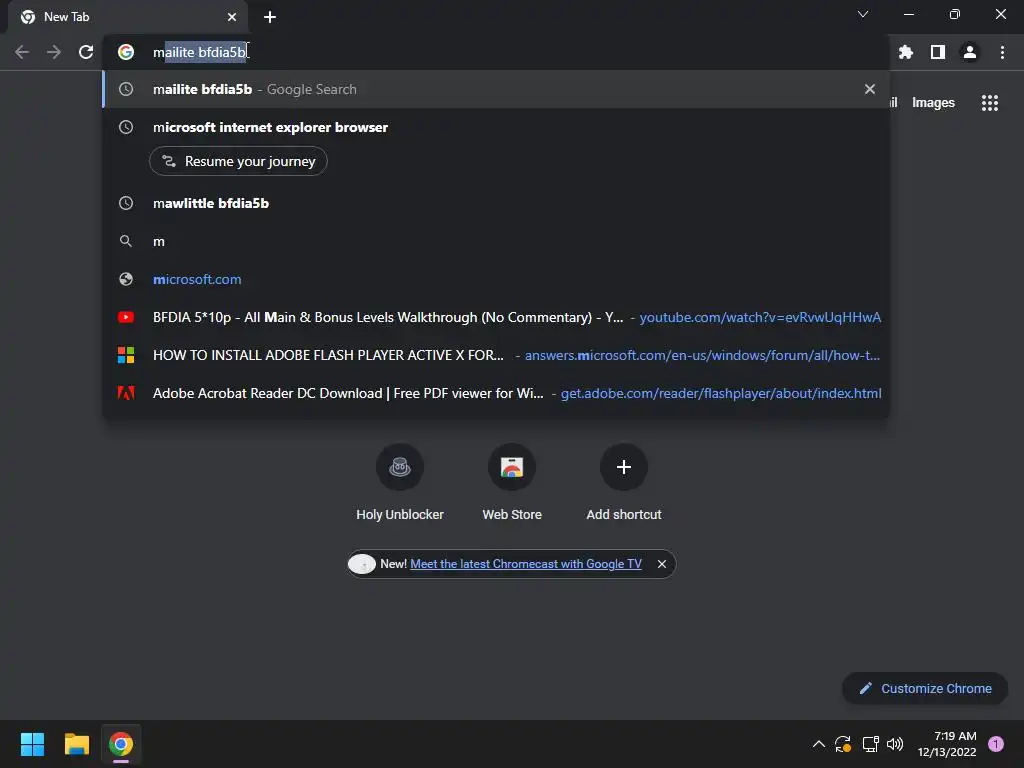
Task: Remove the 'mailite bfdia5b' suggestion
Action: click(x=870, y=89)
